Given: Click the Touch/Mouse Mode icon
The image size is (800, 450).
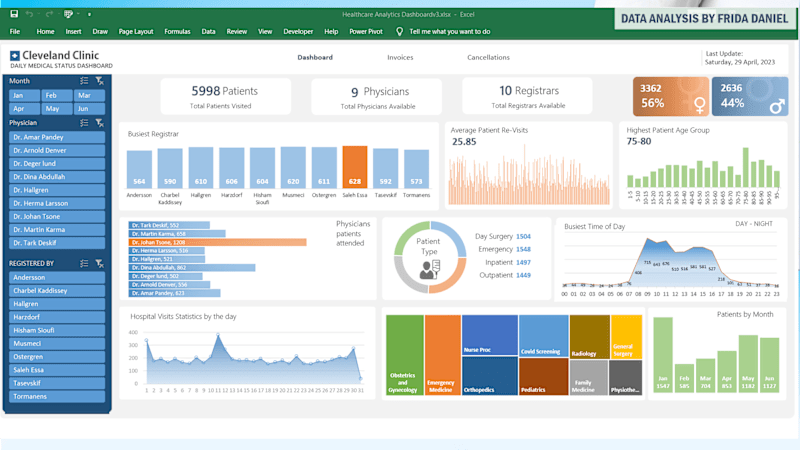Looking at the screenshot, I should 68,14.
